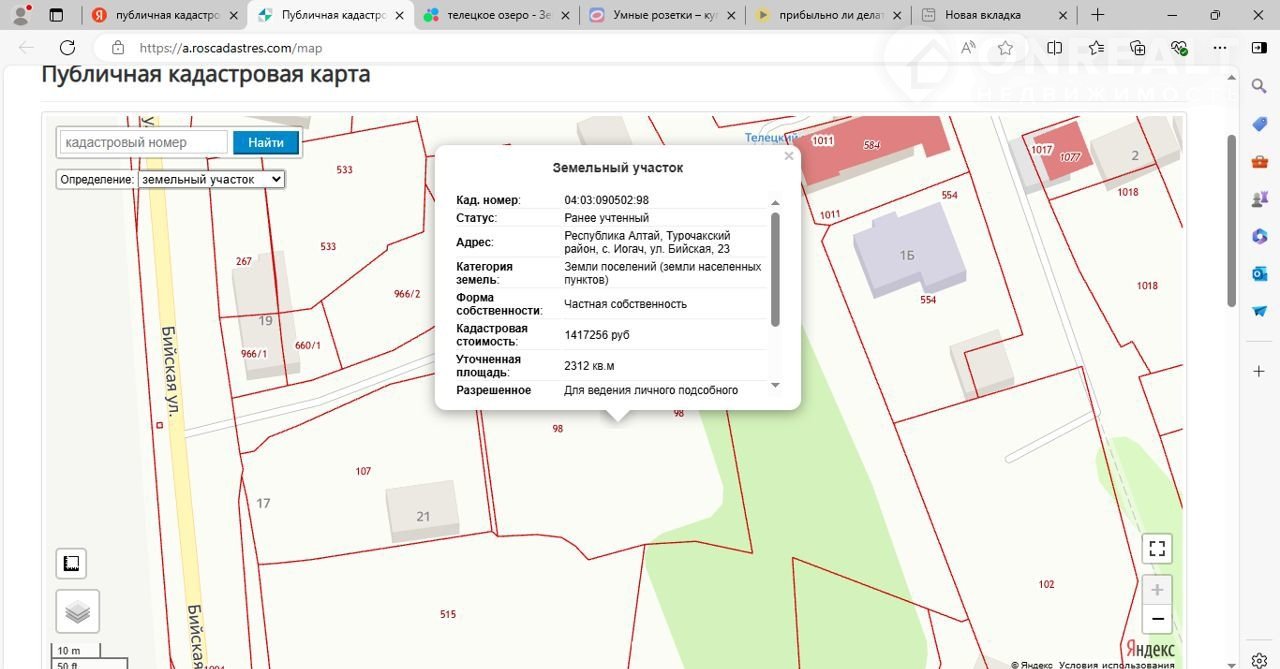Click the cadastral number input field
Image resolution: width=1280 pixels, height=669 pixels.
point(143,142)
